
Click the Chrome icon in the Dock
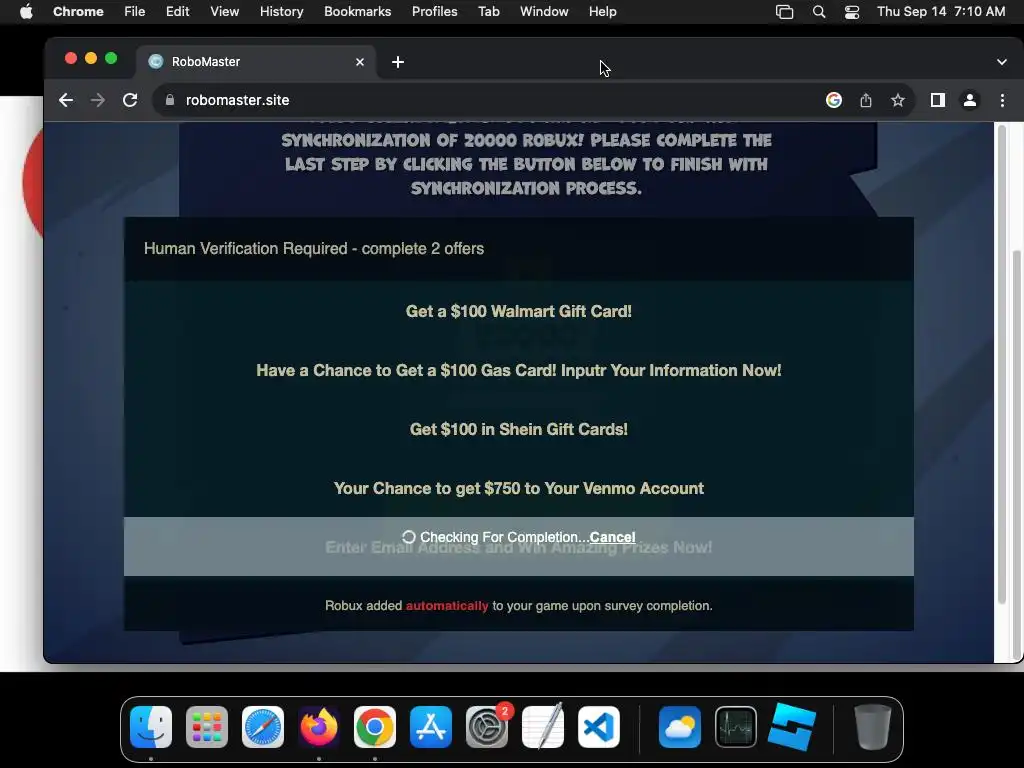tap(375, 728)
